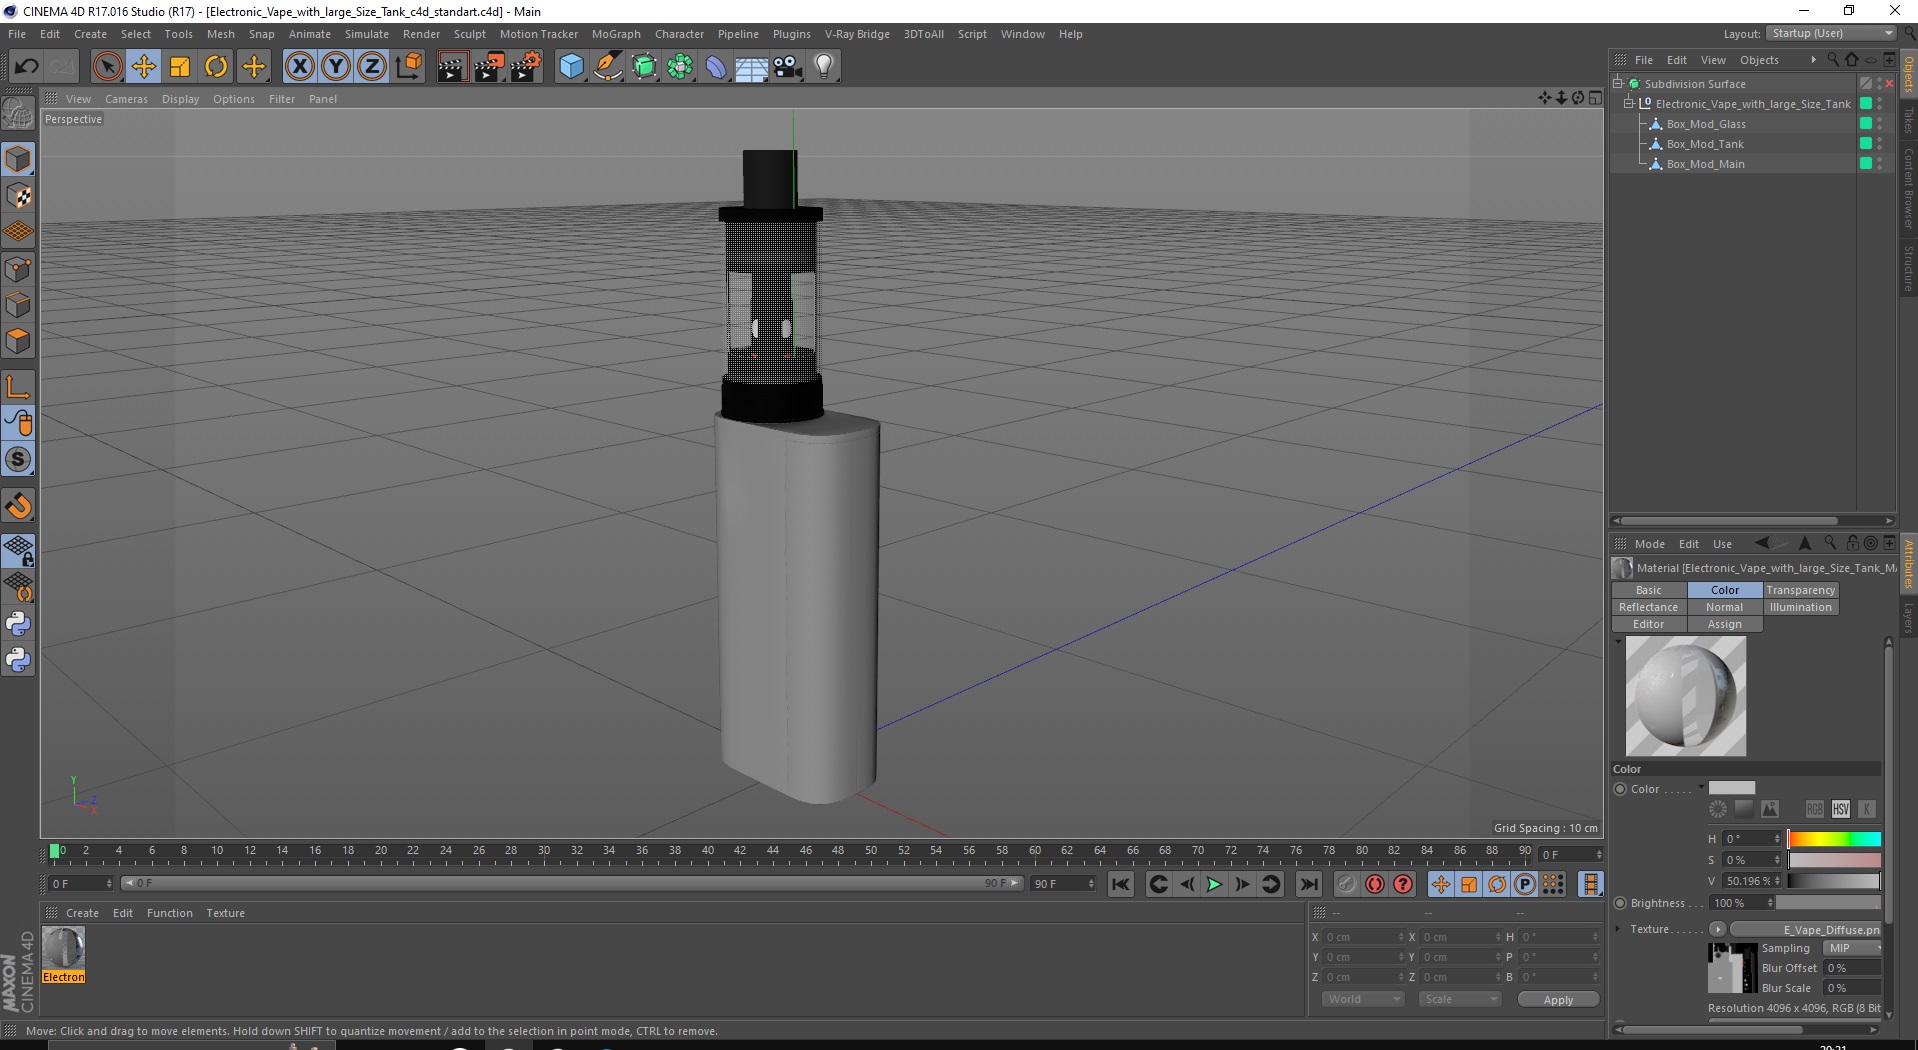Add a Subdivision Surface generator
Viewport: 1918px width, 1050px height.
coord(645,67)
